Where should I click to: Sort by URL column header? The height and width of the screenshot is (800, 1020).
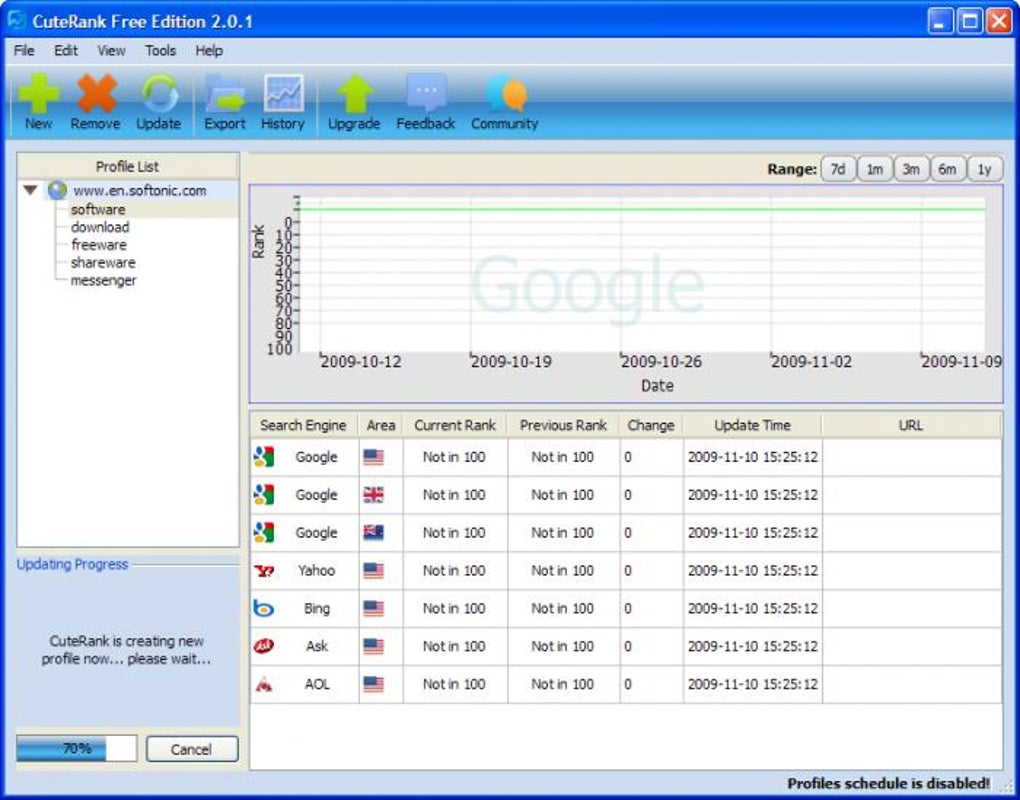pyautogui.click(x=911, y=425)
